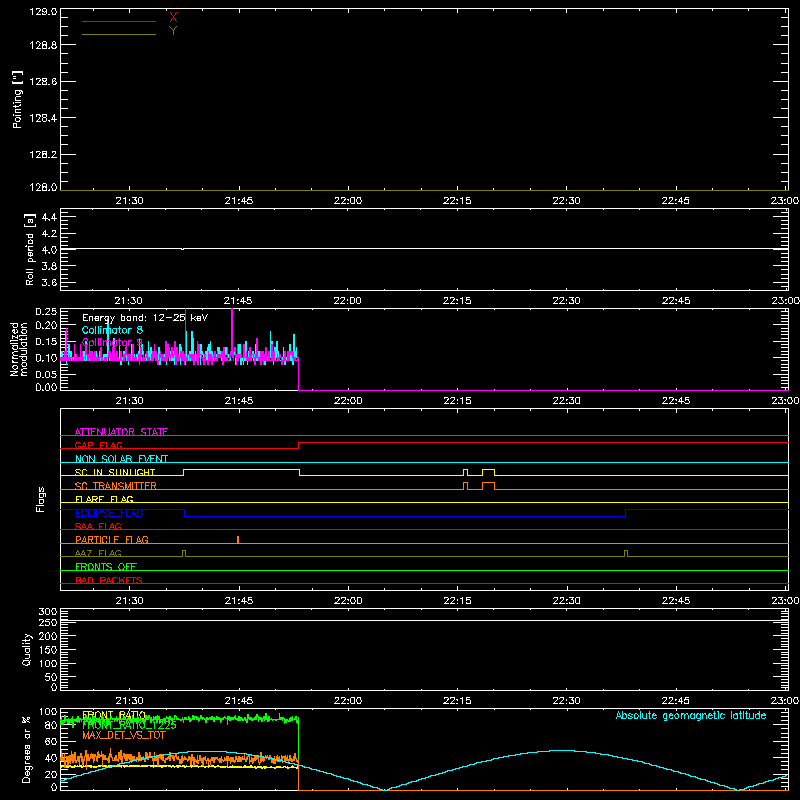Click the 'Energy band: 12-25 keV' text
This screenshot has width=800, height=800.
pyautogui.click(x=145, y=318)
